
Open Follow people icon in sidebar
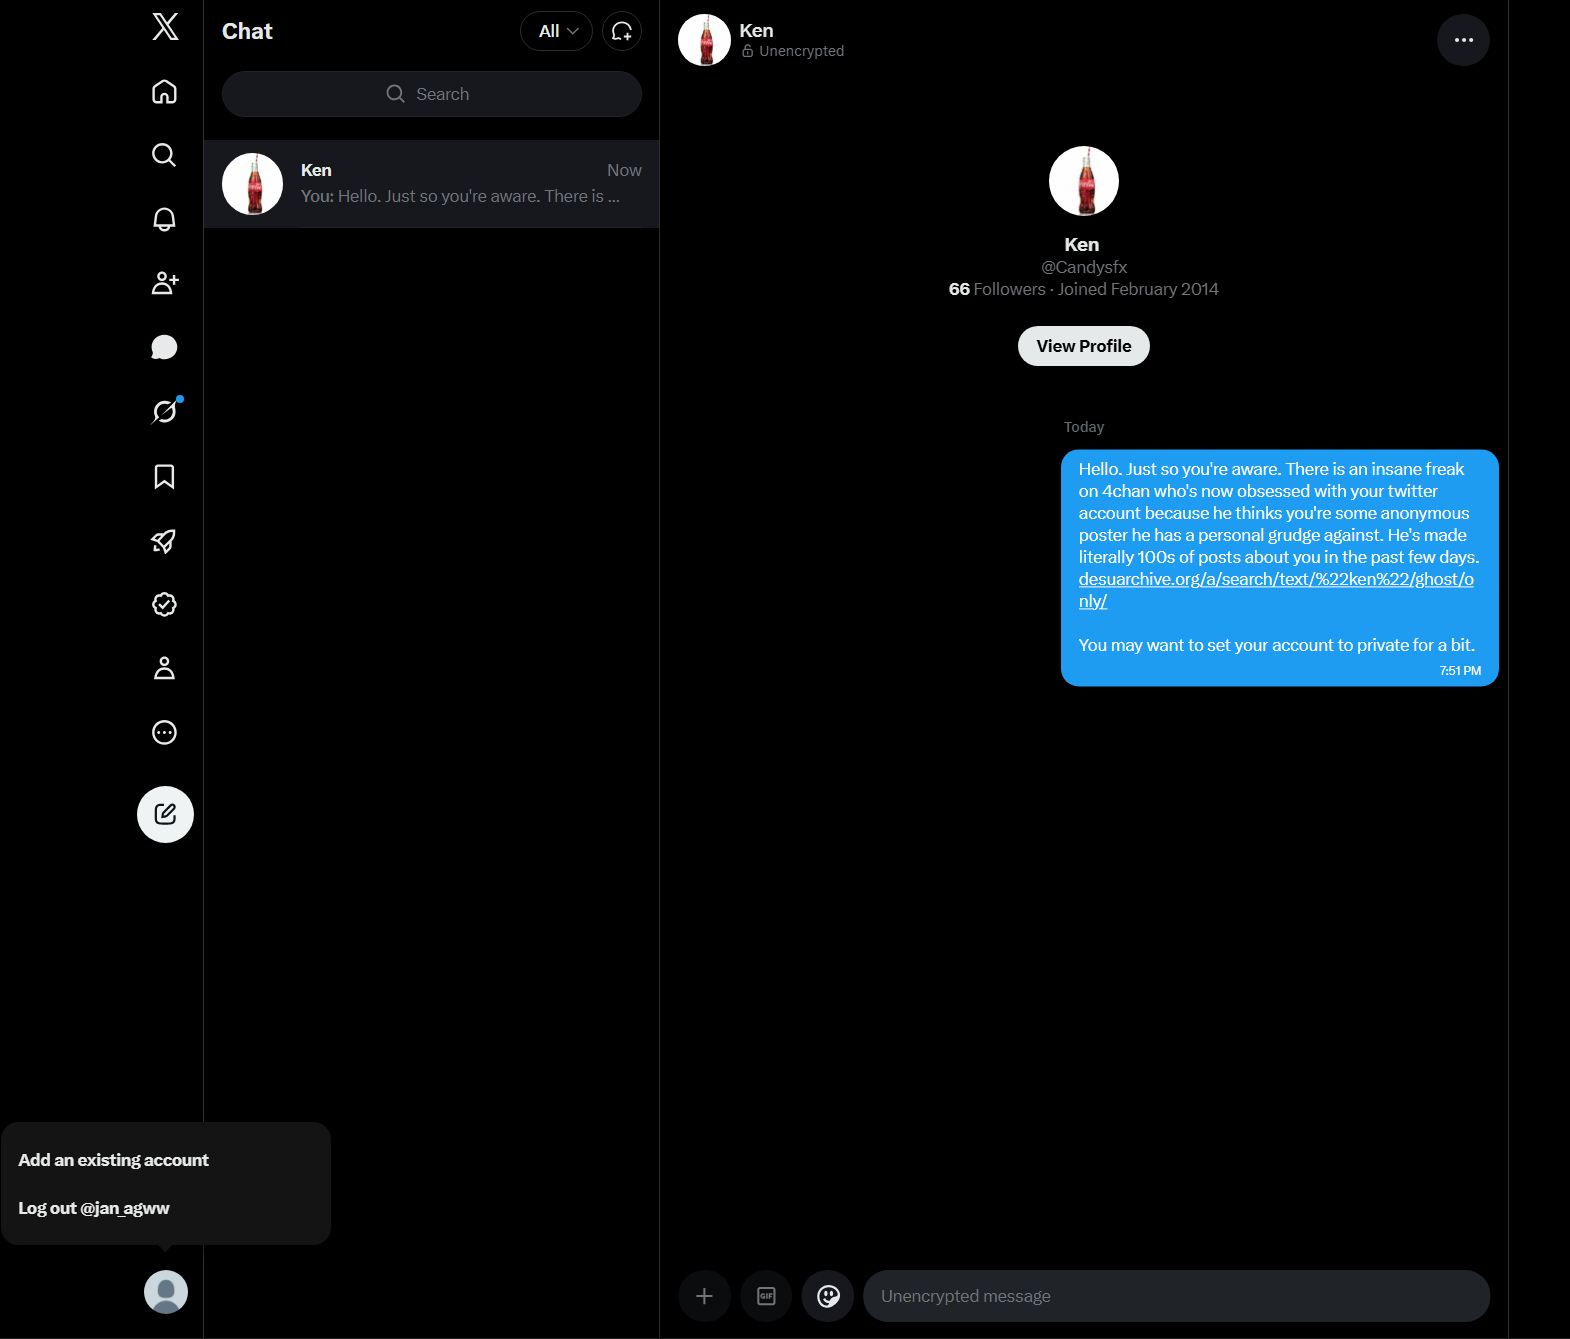coord(164,283)
